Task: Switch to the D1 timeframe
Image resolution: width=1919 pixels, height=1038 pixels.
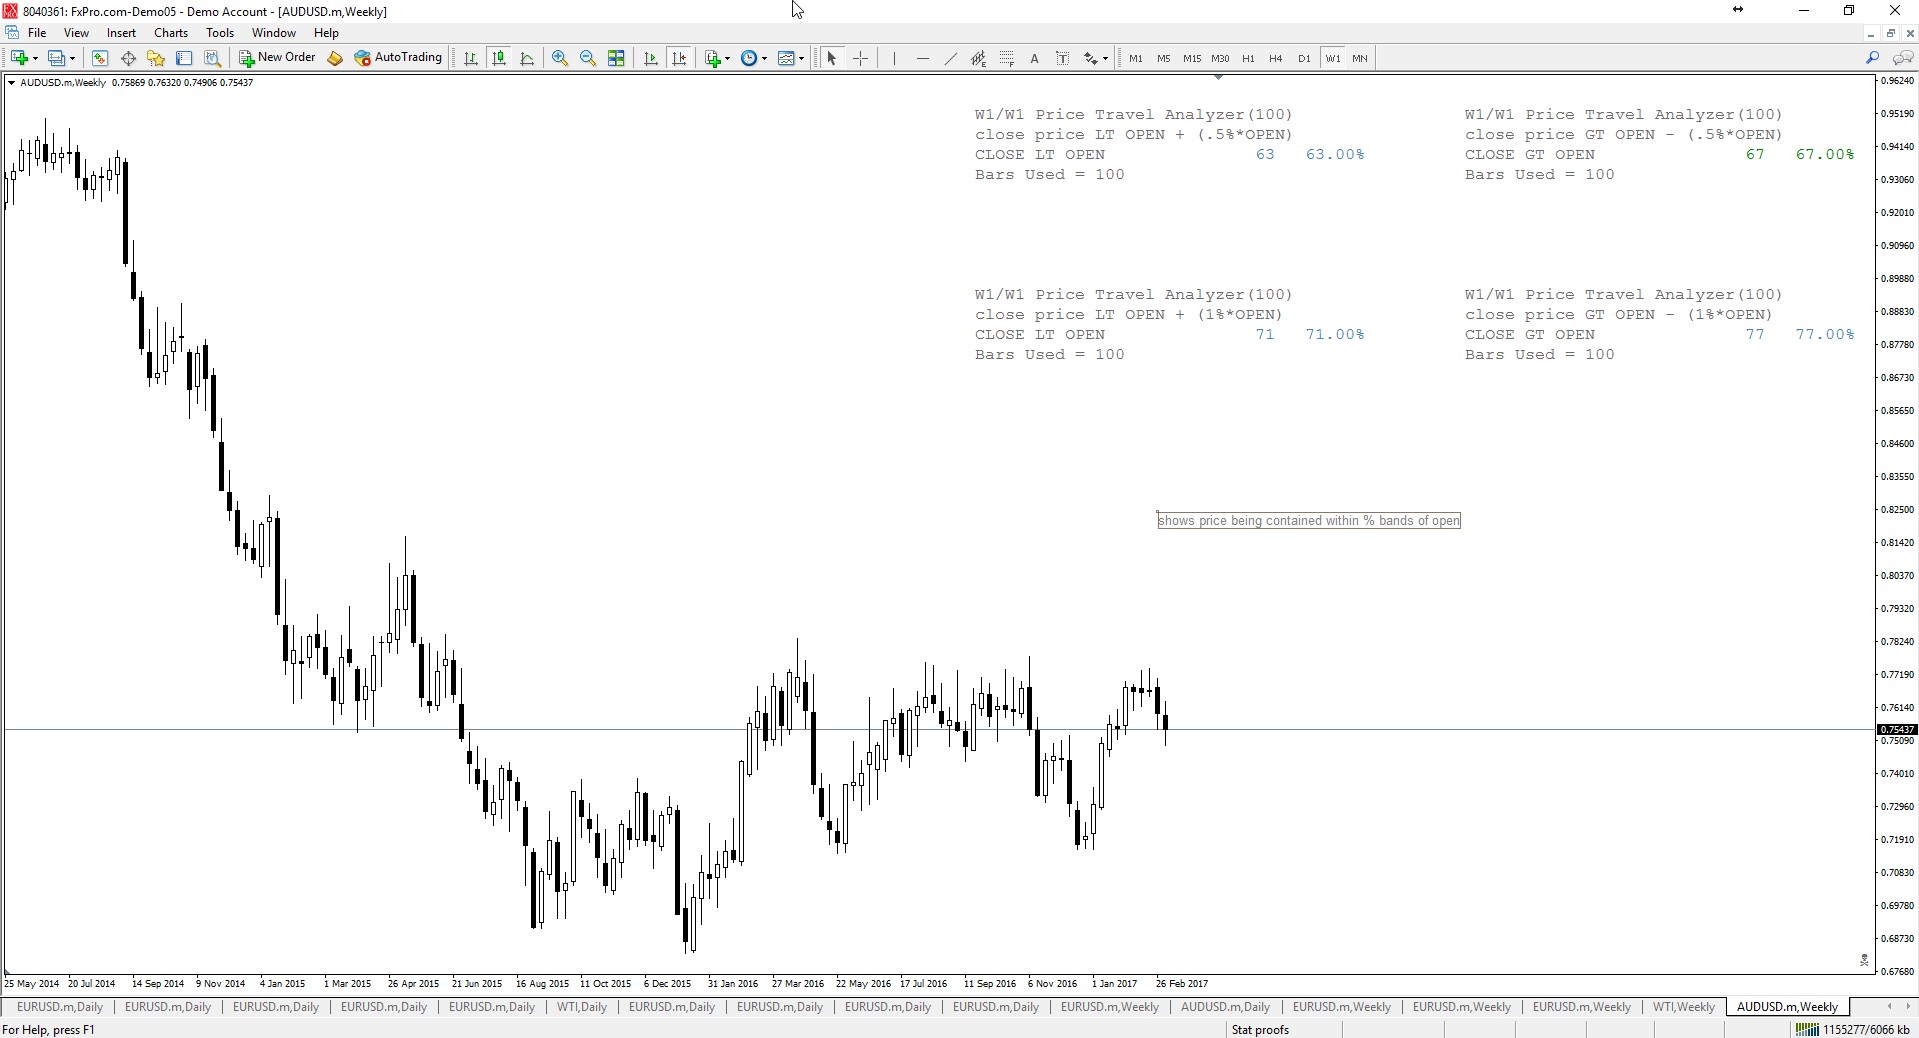Action: [x=1304, y=58]
